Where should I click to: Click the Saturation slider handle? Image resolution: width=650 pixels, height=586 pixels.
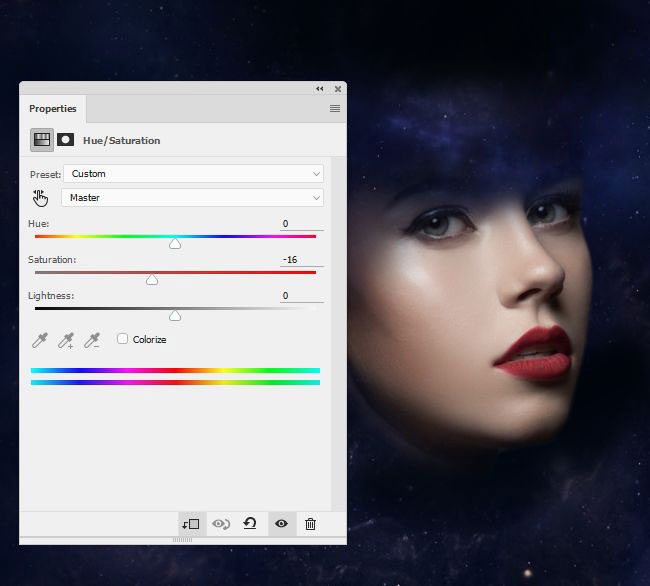[152, 280]
